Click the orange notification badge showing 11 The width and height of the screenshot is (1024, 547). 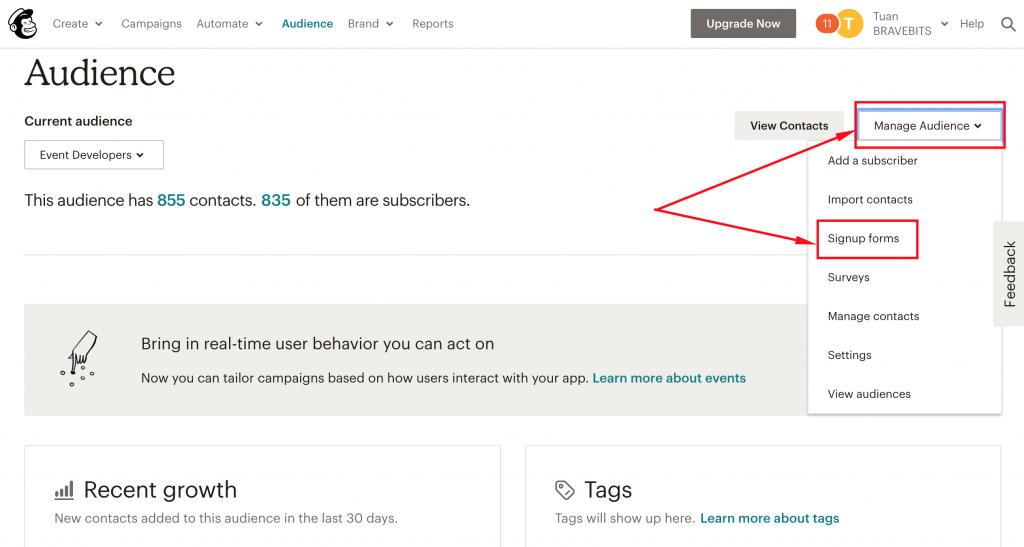point(826,24)
